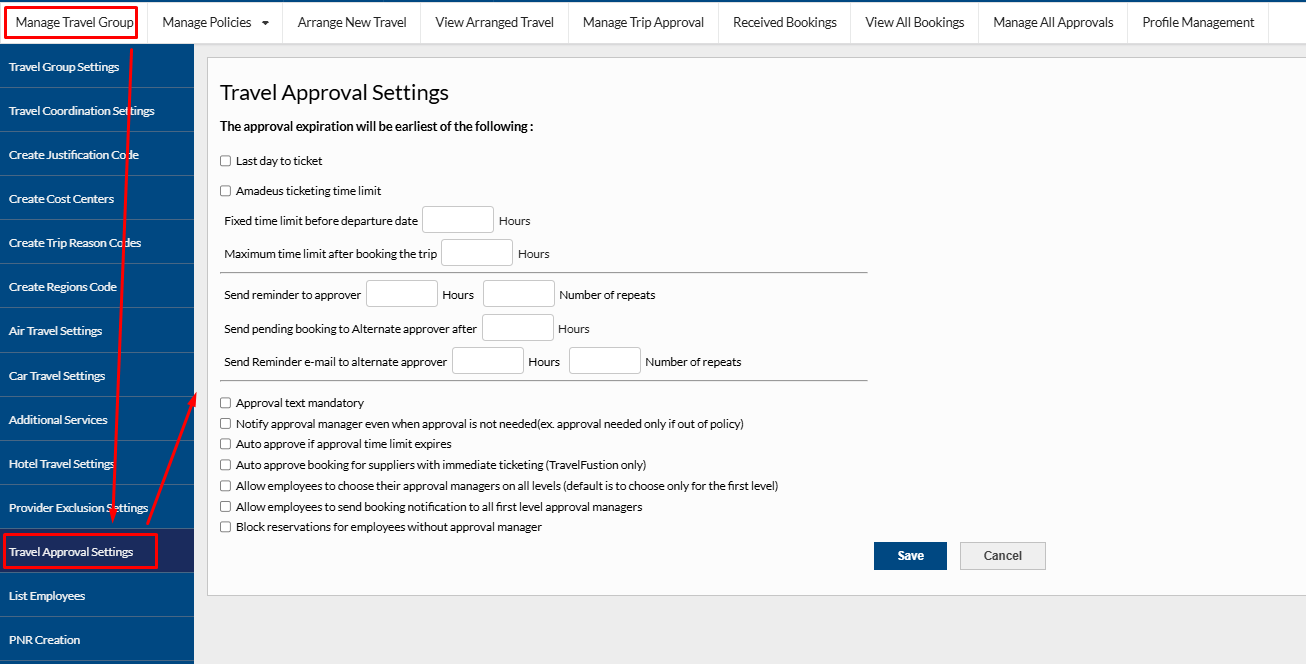
Task: Select Create Cost Centers in sidebar
Action: point(97,199)
